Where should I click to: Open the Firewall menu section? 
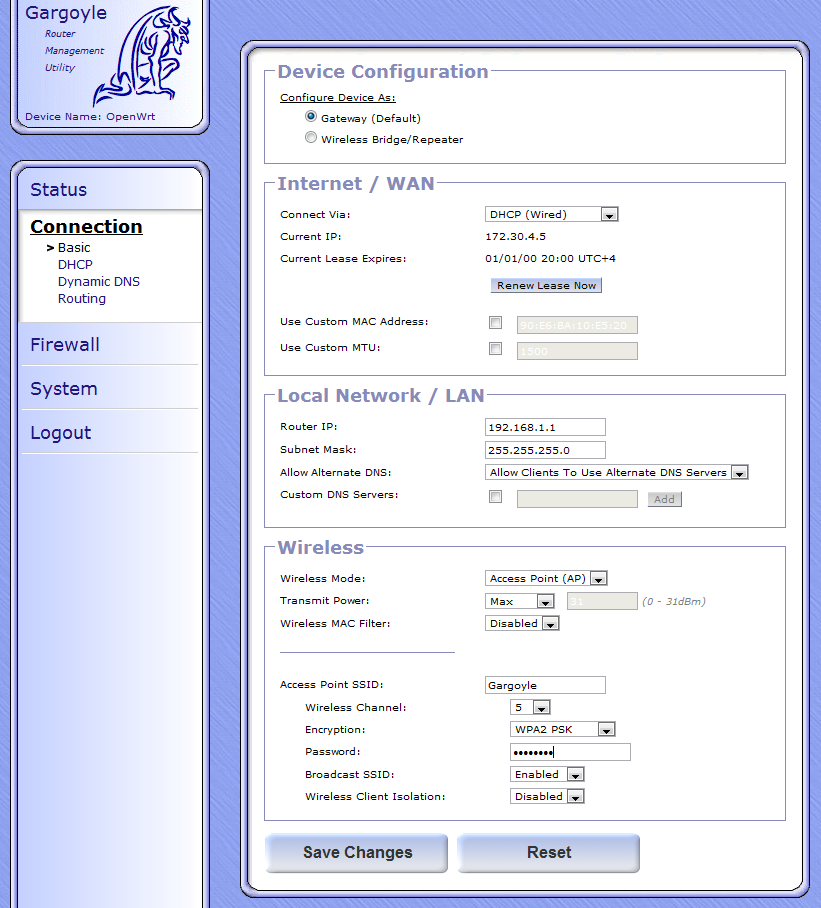pos(65,345)
